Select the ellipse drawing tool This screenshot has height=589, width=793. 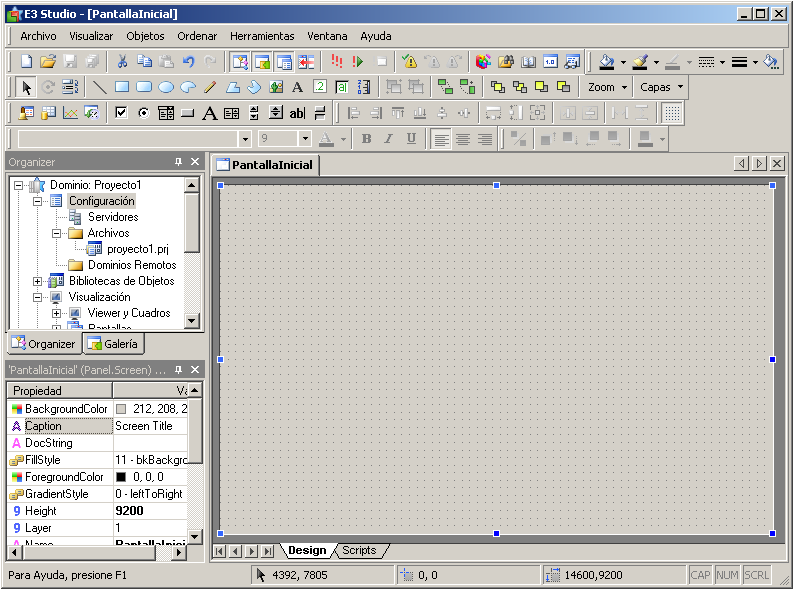pyautogui.click(x=166, y=87)
